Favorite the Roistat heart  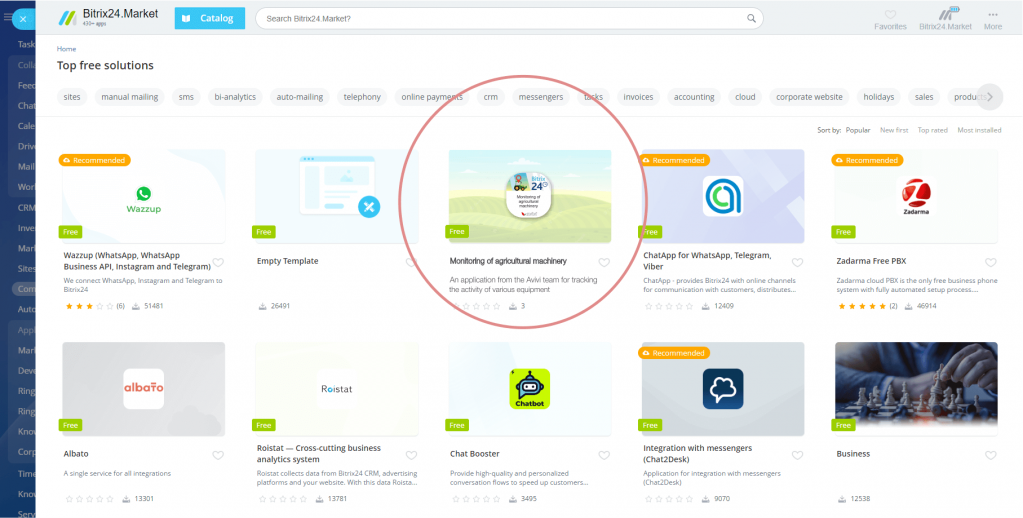tap(411, 455)
